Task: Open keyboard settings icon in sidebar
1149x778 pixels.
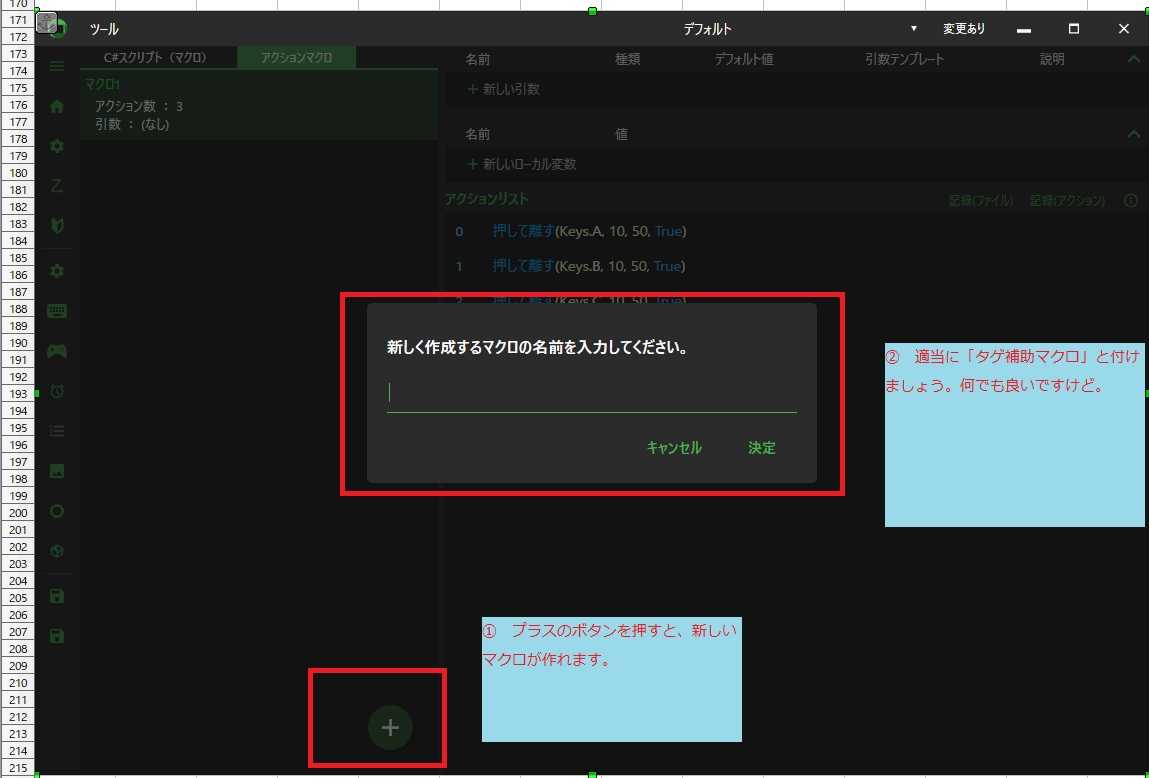Action: tap(56, 311)
